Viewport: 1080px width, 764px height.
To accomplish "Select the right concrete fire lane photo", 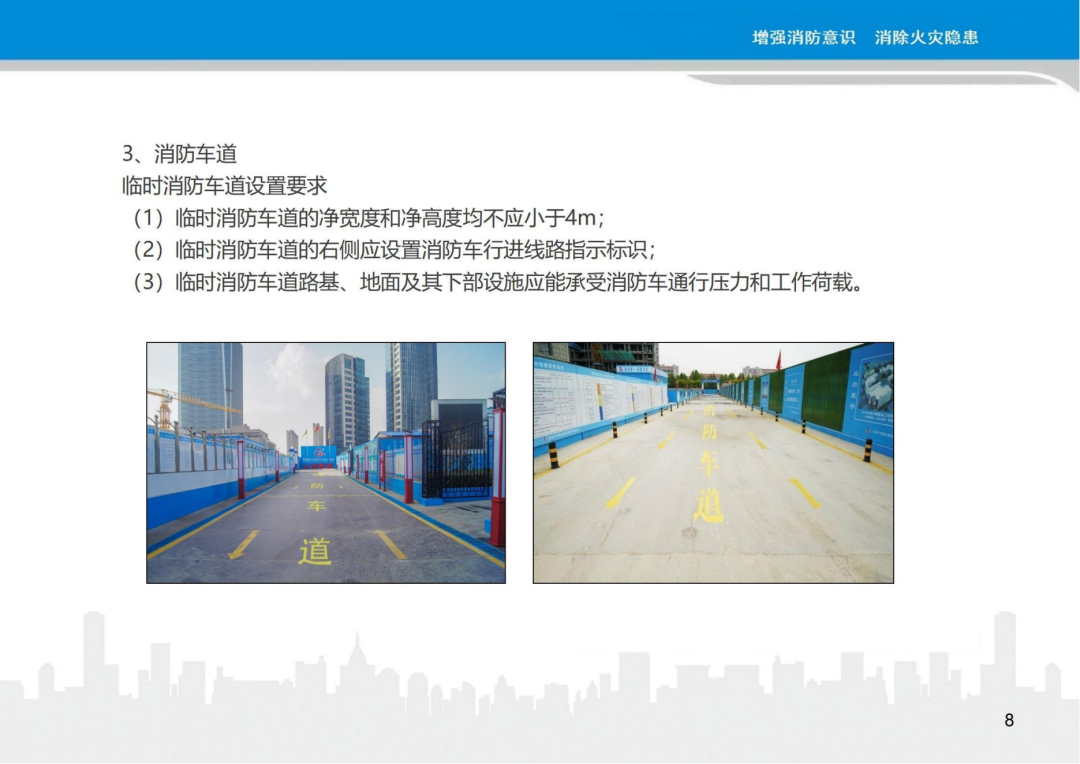I will pos(713,463).
